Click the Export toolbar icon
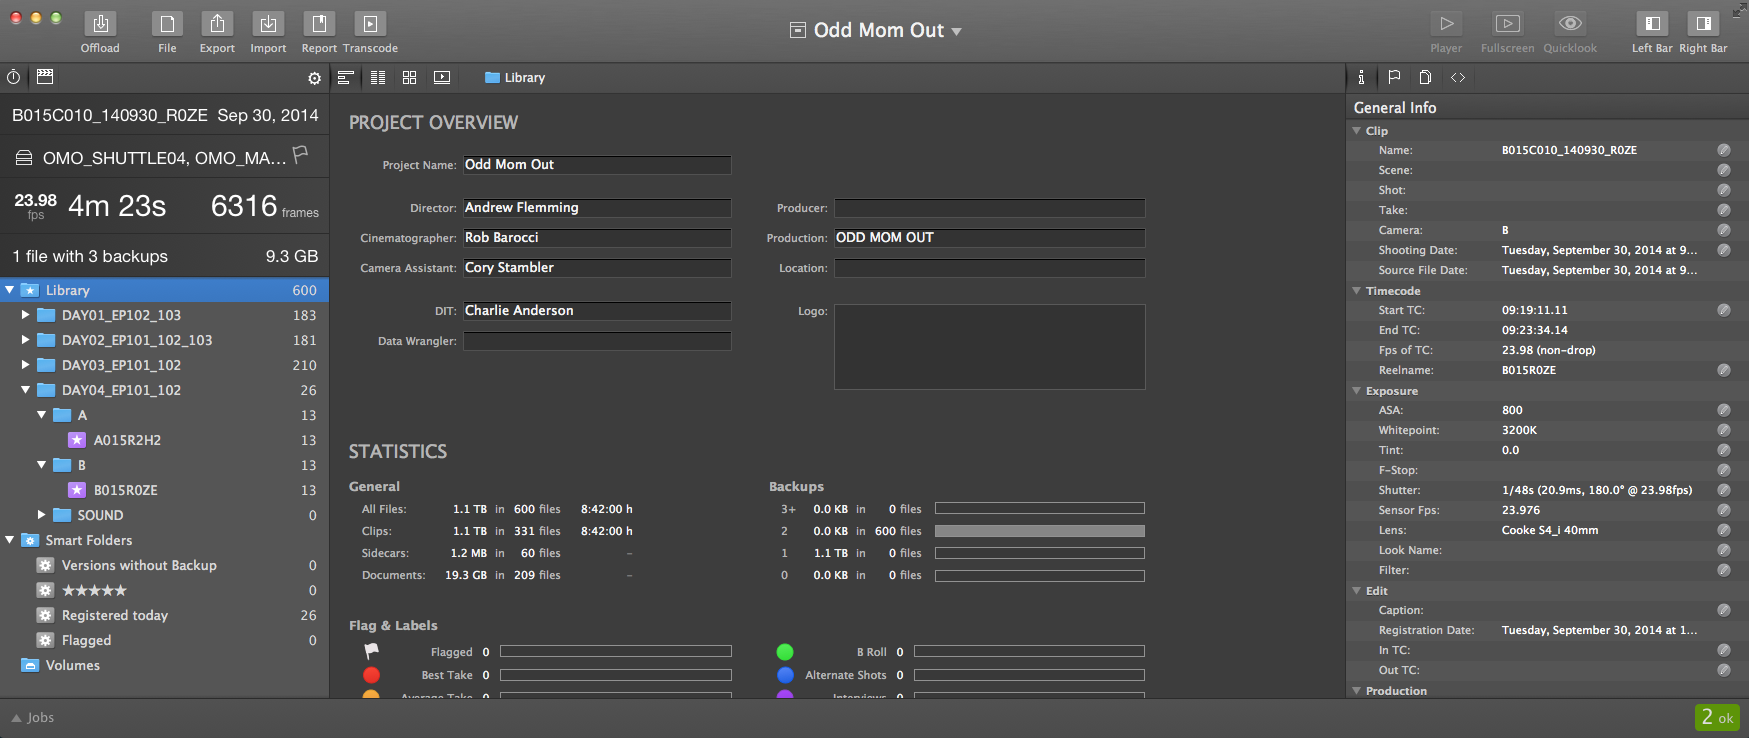The width and height of the screenshot is (1749, 738). tap(217, 24)
